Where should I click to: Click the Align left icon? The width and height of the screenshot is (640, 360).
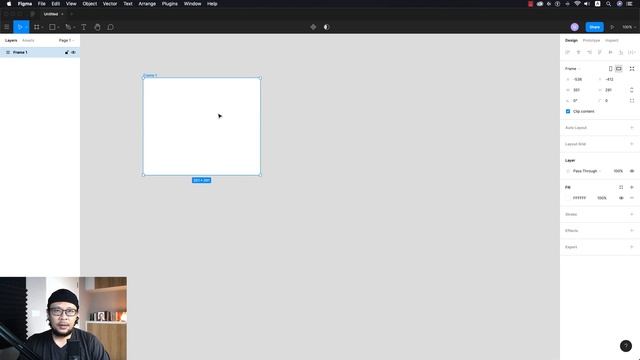pyautogui.click(x=567, y=52)
